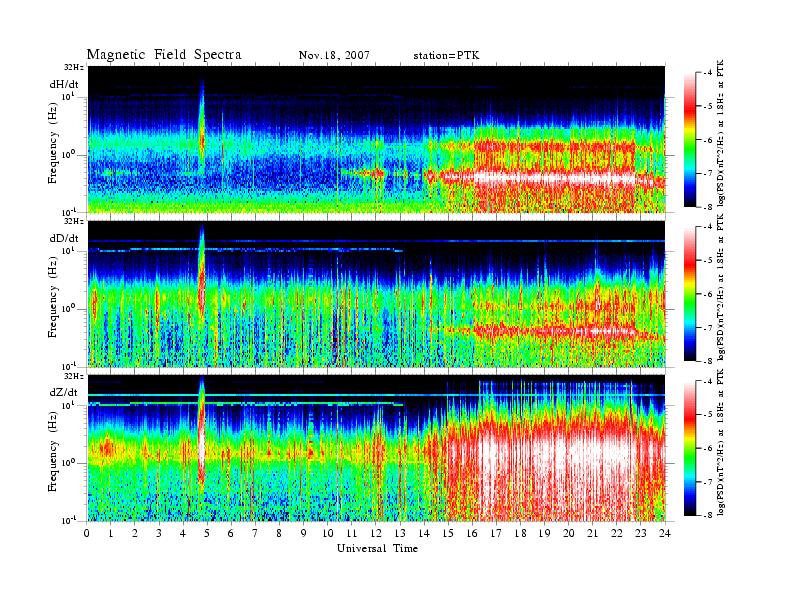Click the "32Hz" label above the dH/dt panel
This screenshot has width=792, height=612.
74,67
